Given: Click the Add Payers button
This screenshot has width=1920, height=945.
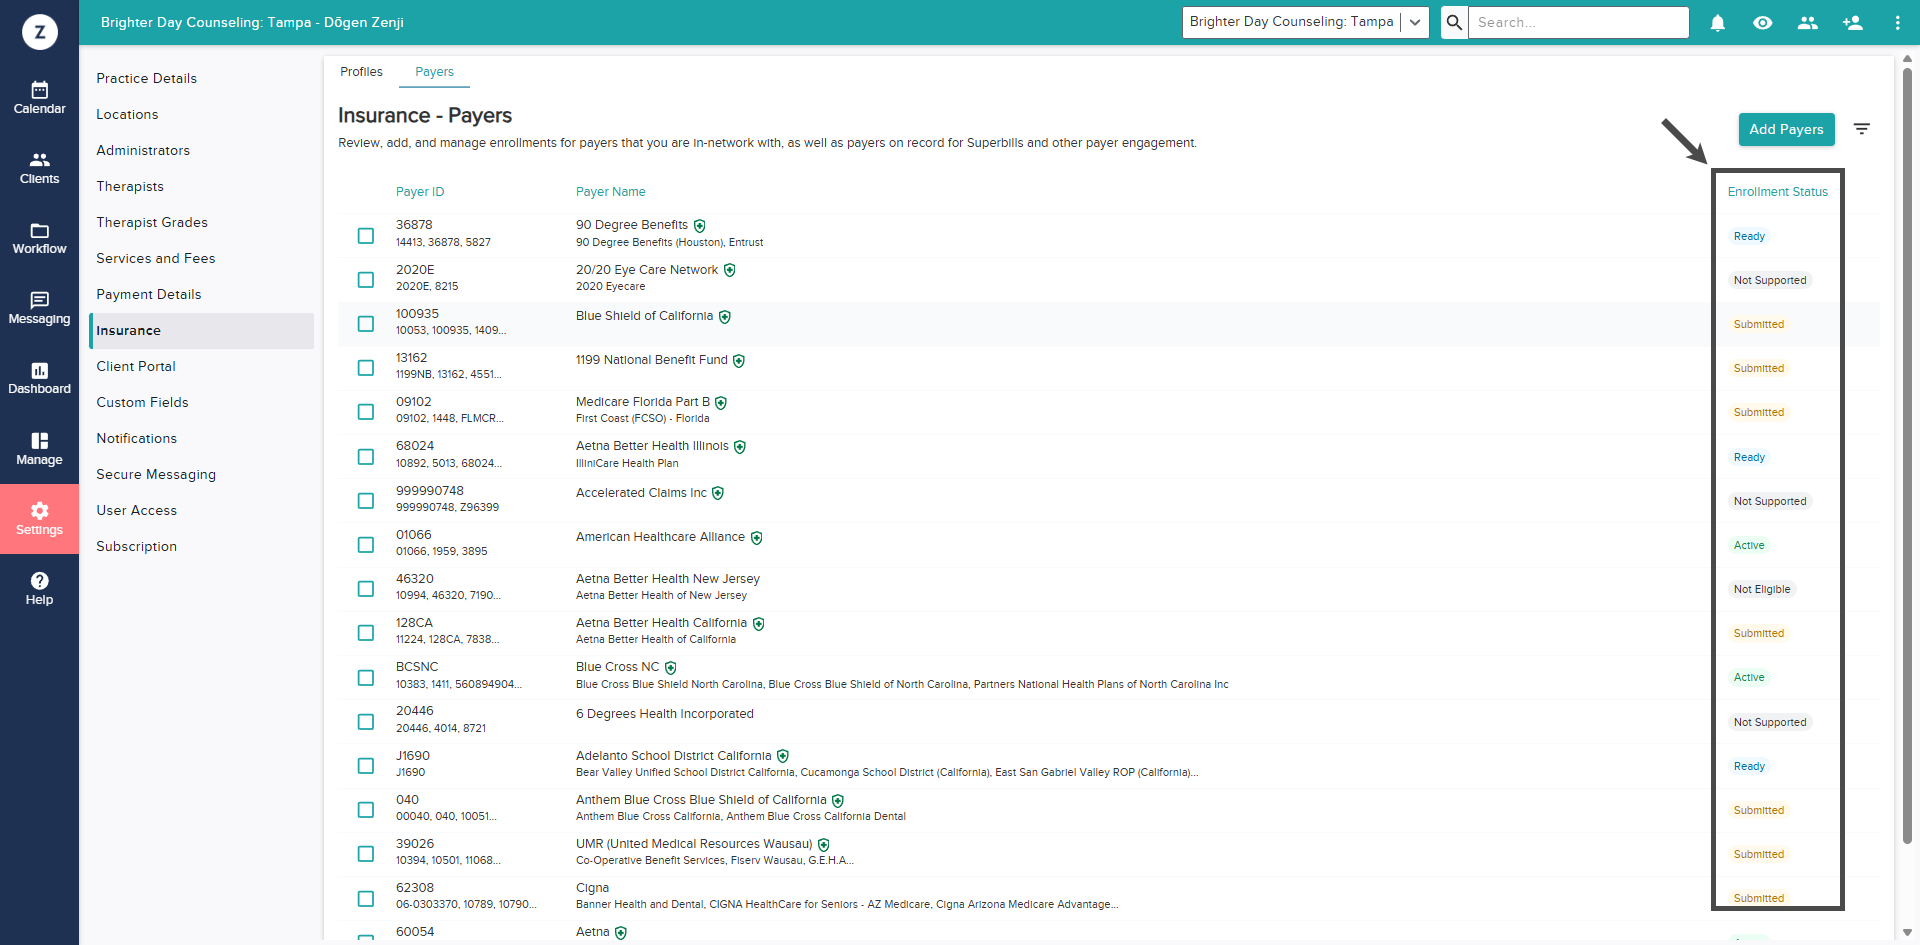Looking at the screenshot, I should click(1786, 129).
